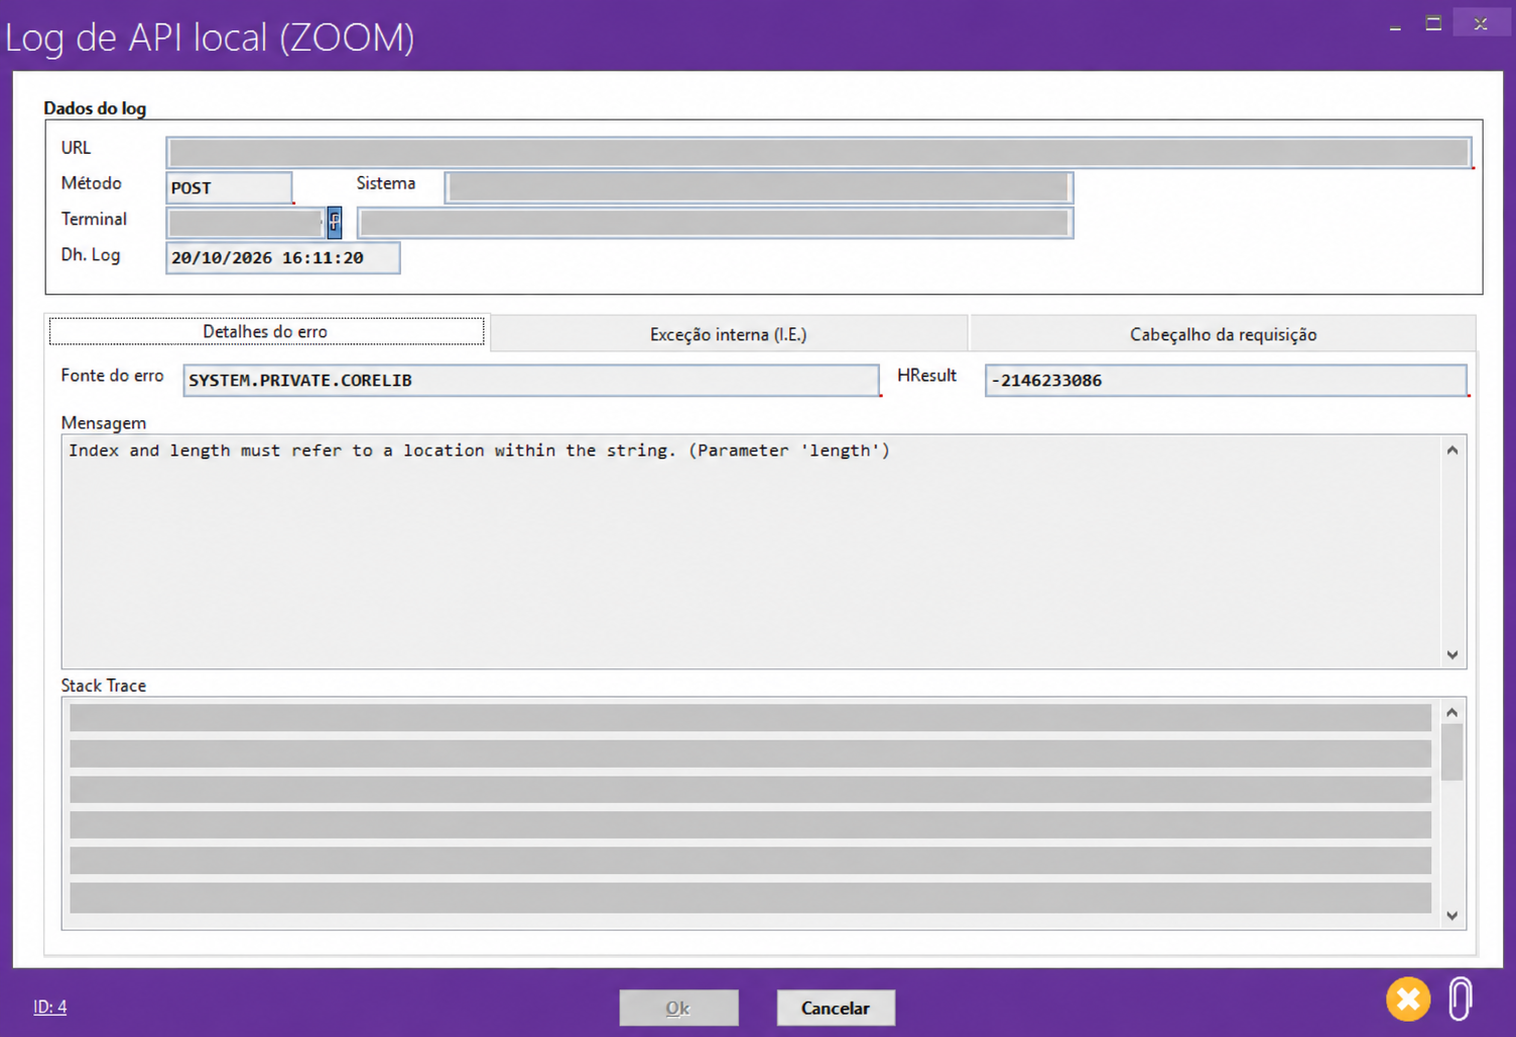Click the 'Stack Trace' label

104,685
